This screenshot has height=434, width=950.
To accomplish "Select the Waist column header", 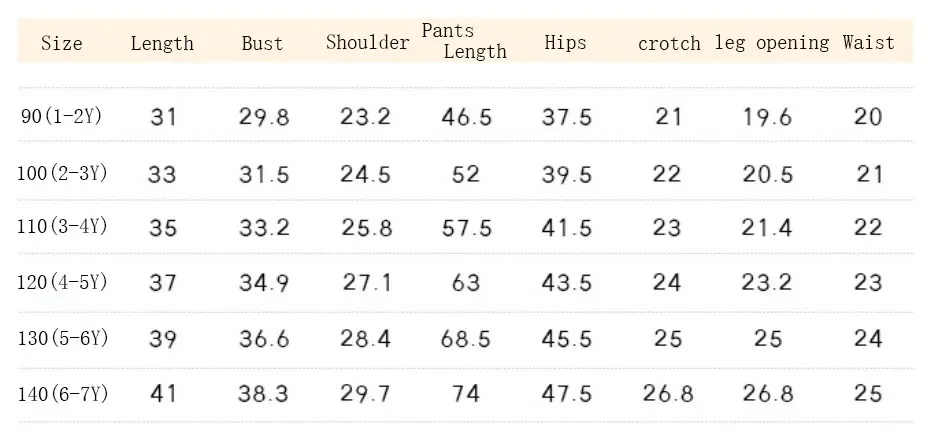I will (868, 42).
